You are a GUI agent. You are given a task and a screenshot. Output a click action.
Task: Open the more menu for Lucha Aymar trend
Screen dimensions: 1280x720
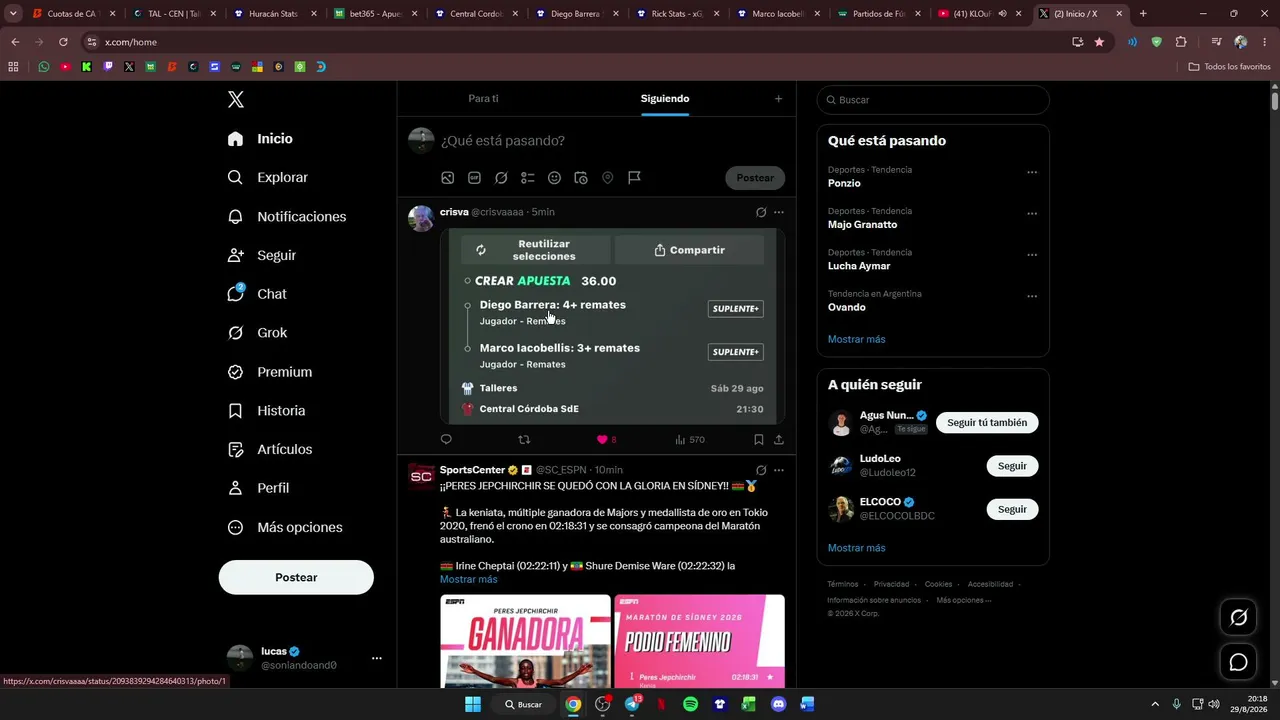1032,254
